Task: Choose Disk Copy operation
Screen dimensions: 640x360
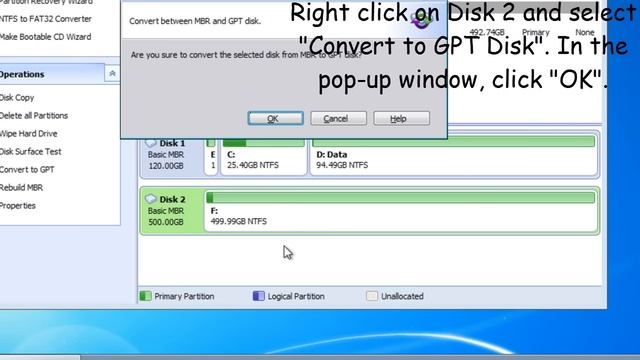Action: [17, 98]
